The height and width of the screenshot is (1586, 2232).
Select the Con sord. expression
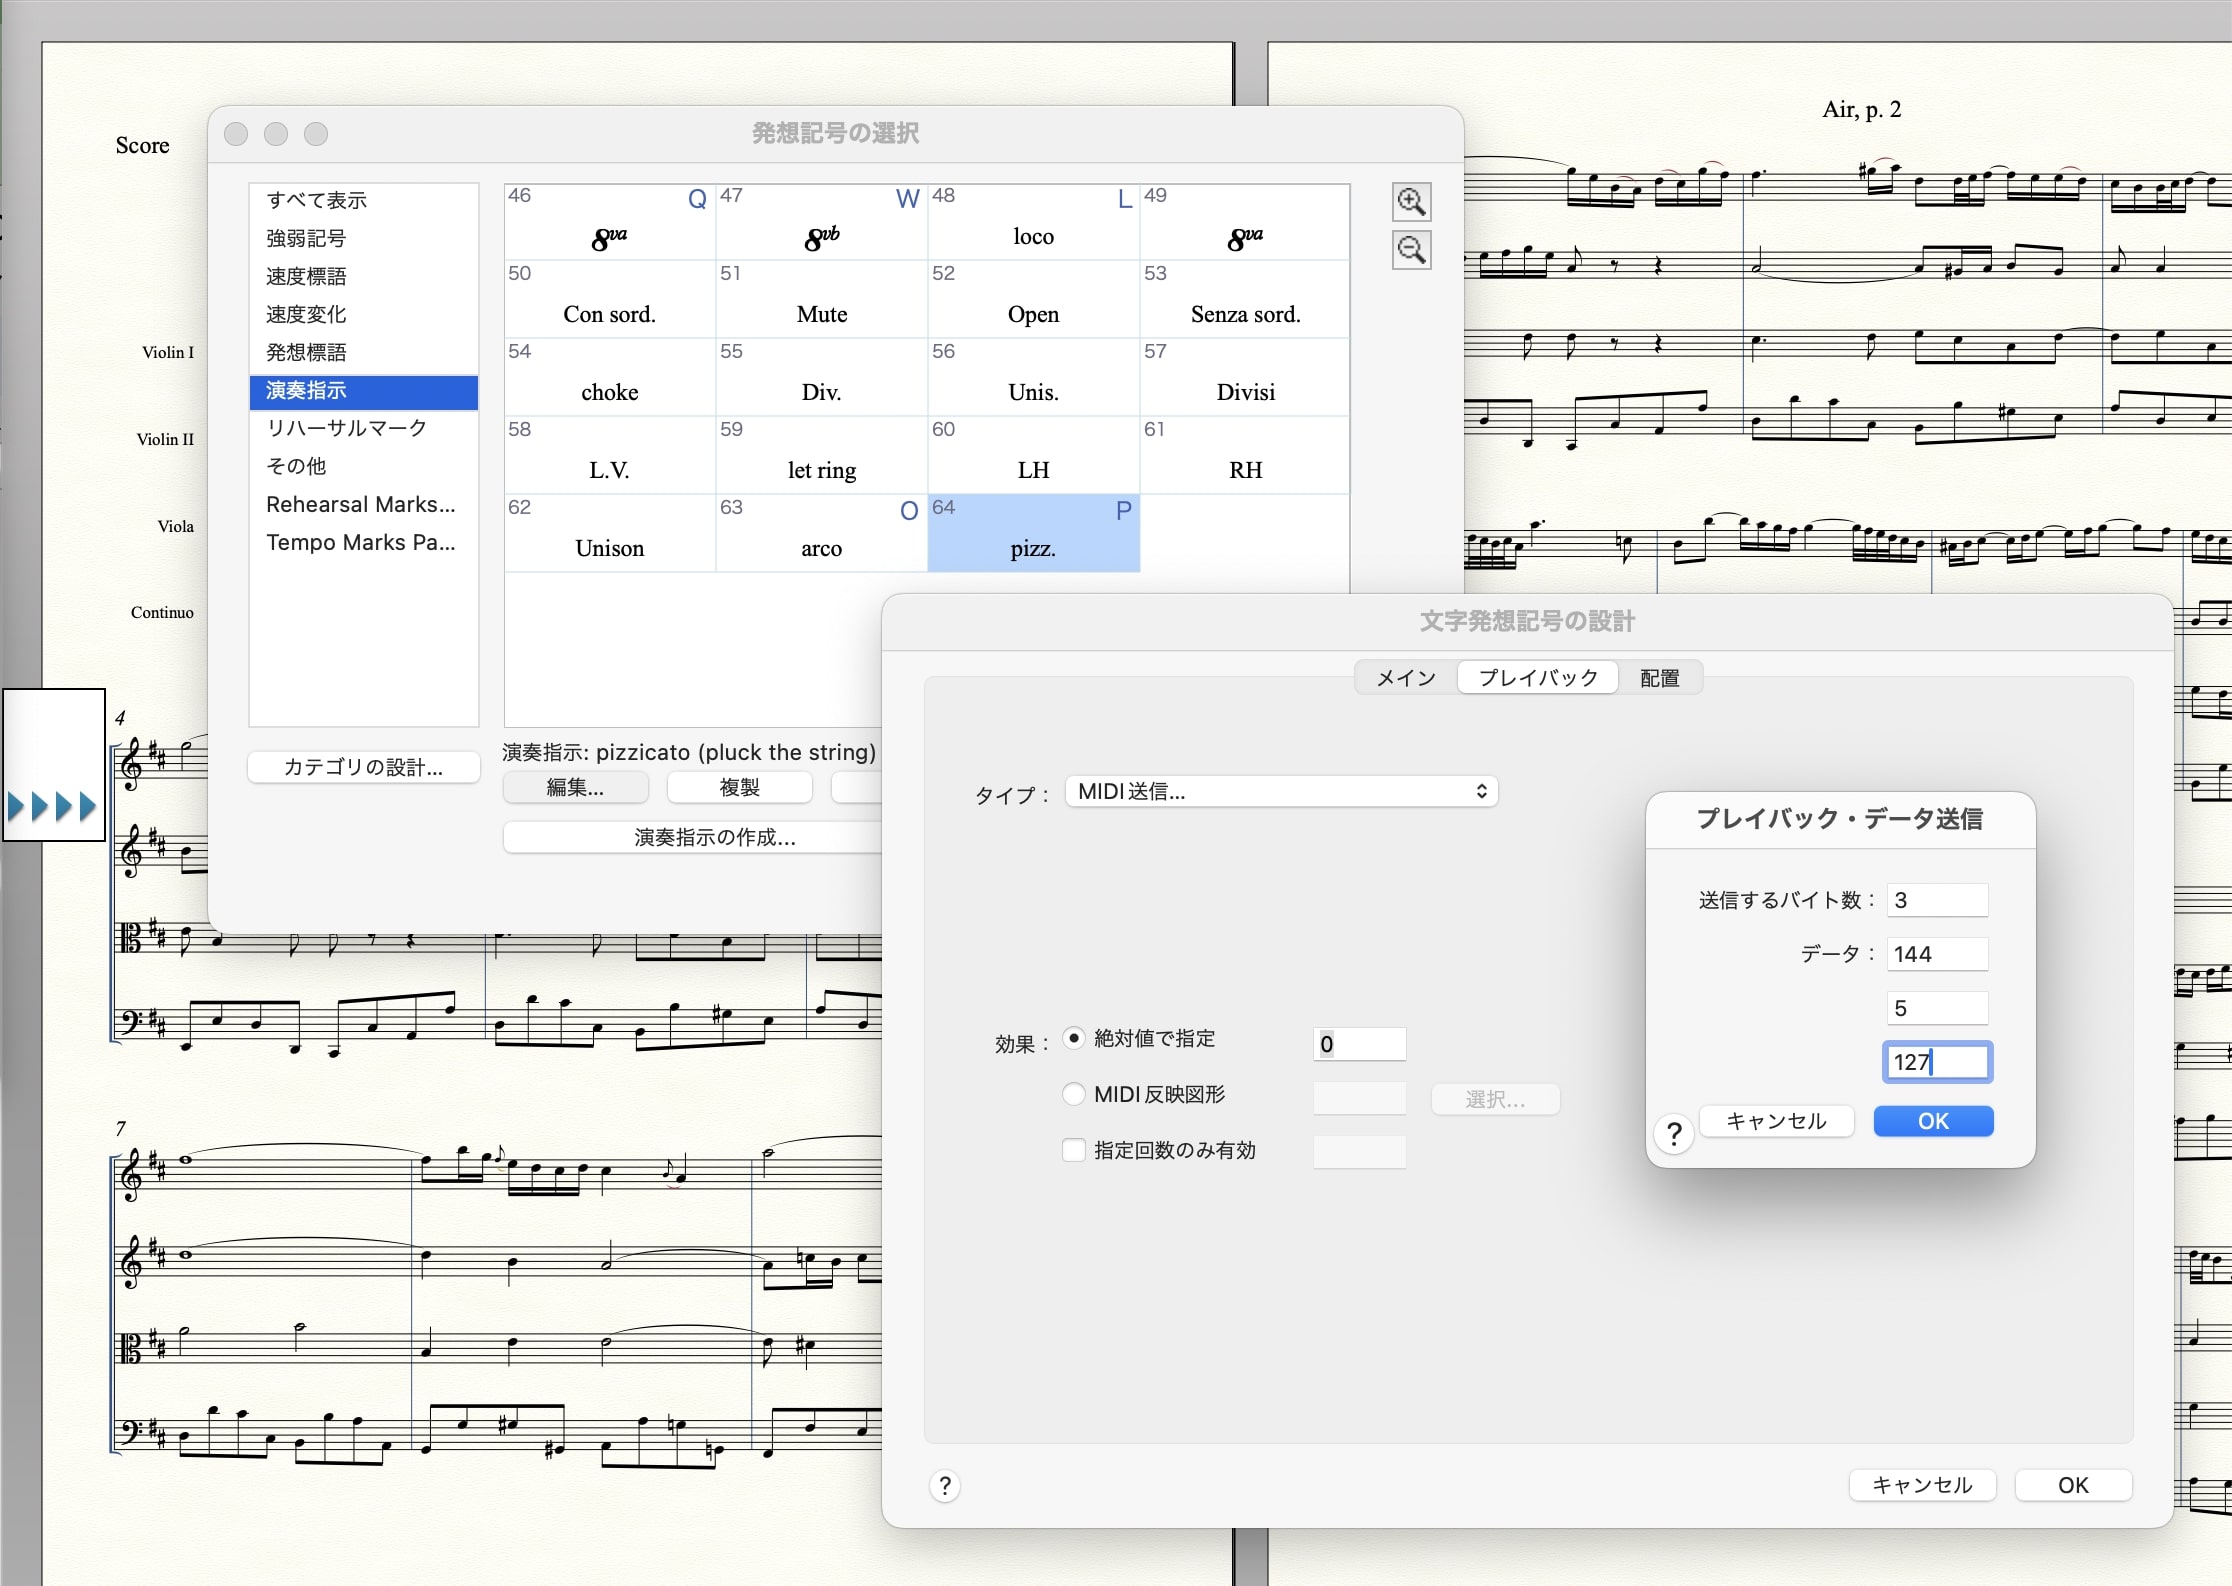pos(609,299)
